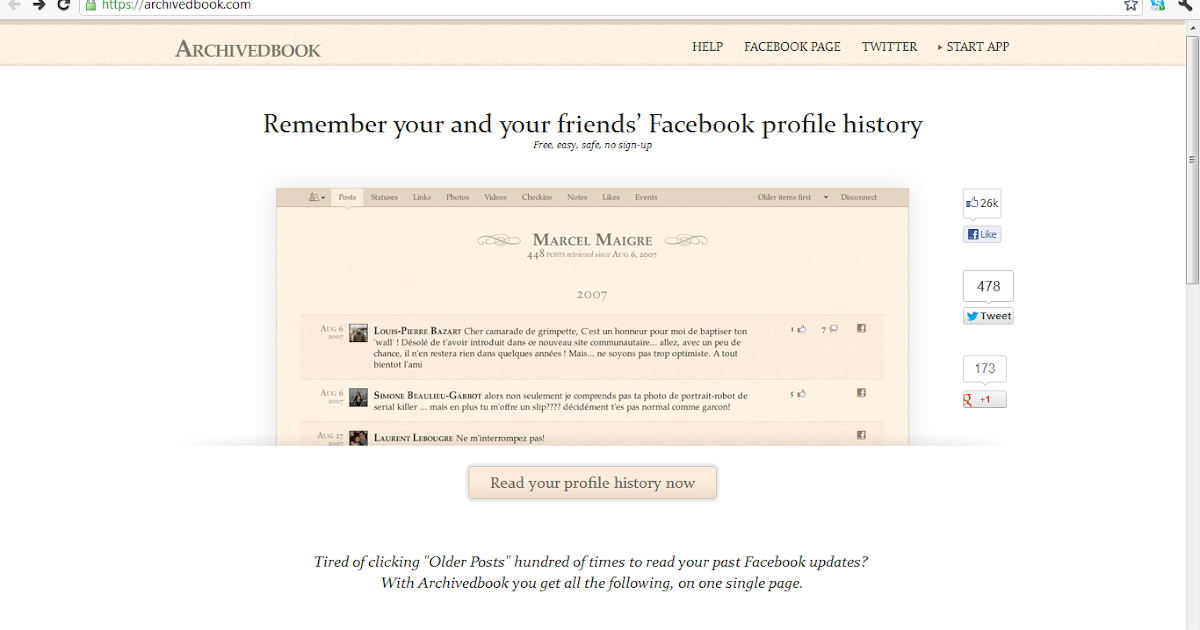Image resolution: width=1200 pixels, height=630 pixels.
Task: Select the Statuses tab in preview
Action: [x=384, y=197]
